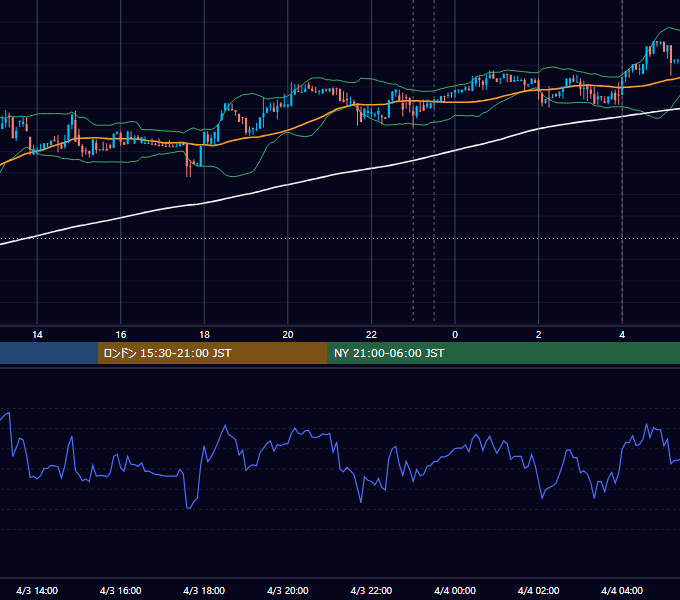Click the 4/4 00:00 label on indicator axis
The image size is (680, 600).
point(455,590)
